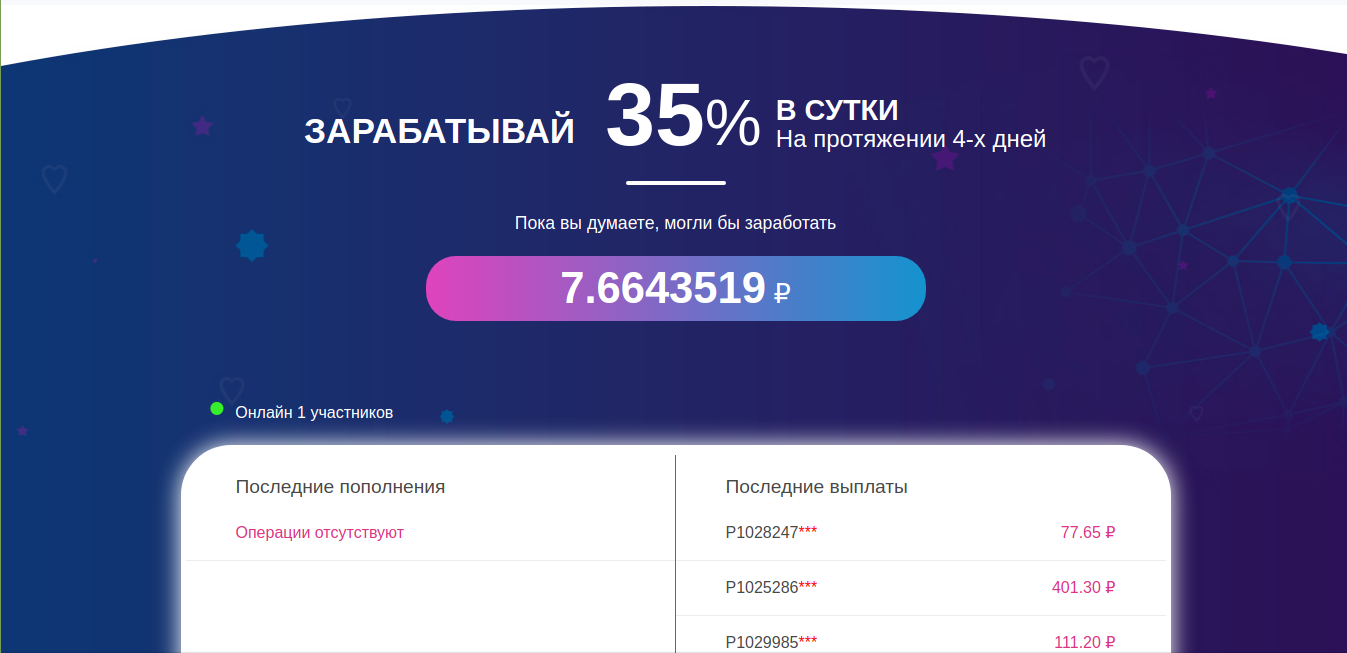The image size is (1347, 653).
Task: Click the "Онлайн 1 участников" label
Action: click(x=314, y=412)
